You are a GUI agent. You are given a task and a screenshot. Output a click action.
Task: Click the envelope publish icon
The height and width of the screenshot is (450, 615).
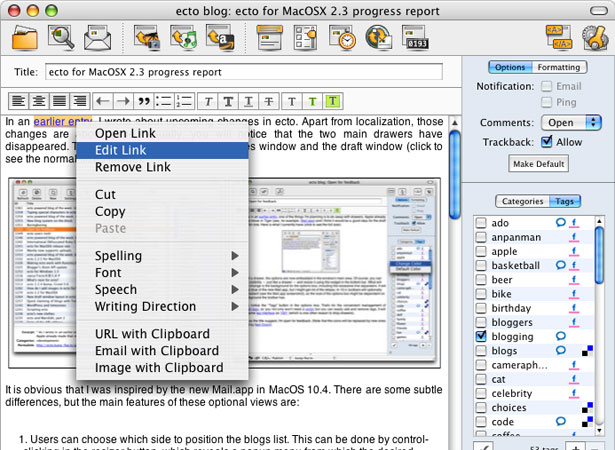point(97,38)
